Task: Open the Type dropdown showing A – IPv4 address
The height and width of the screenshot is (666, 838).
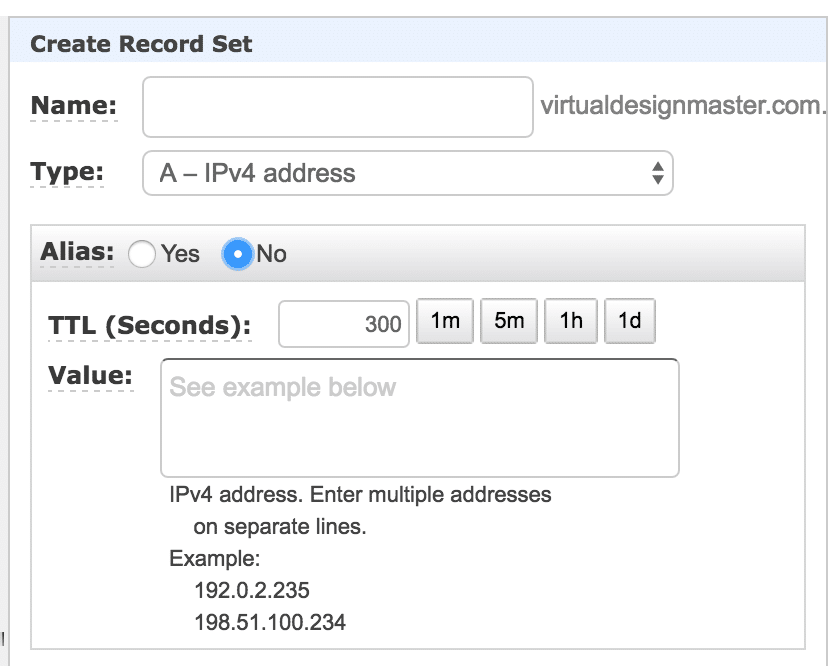Action: 407,173
